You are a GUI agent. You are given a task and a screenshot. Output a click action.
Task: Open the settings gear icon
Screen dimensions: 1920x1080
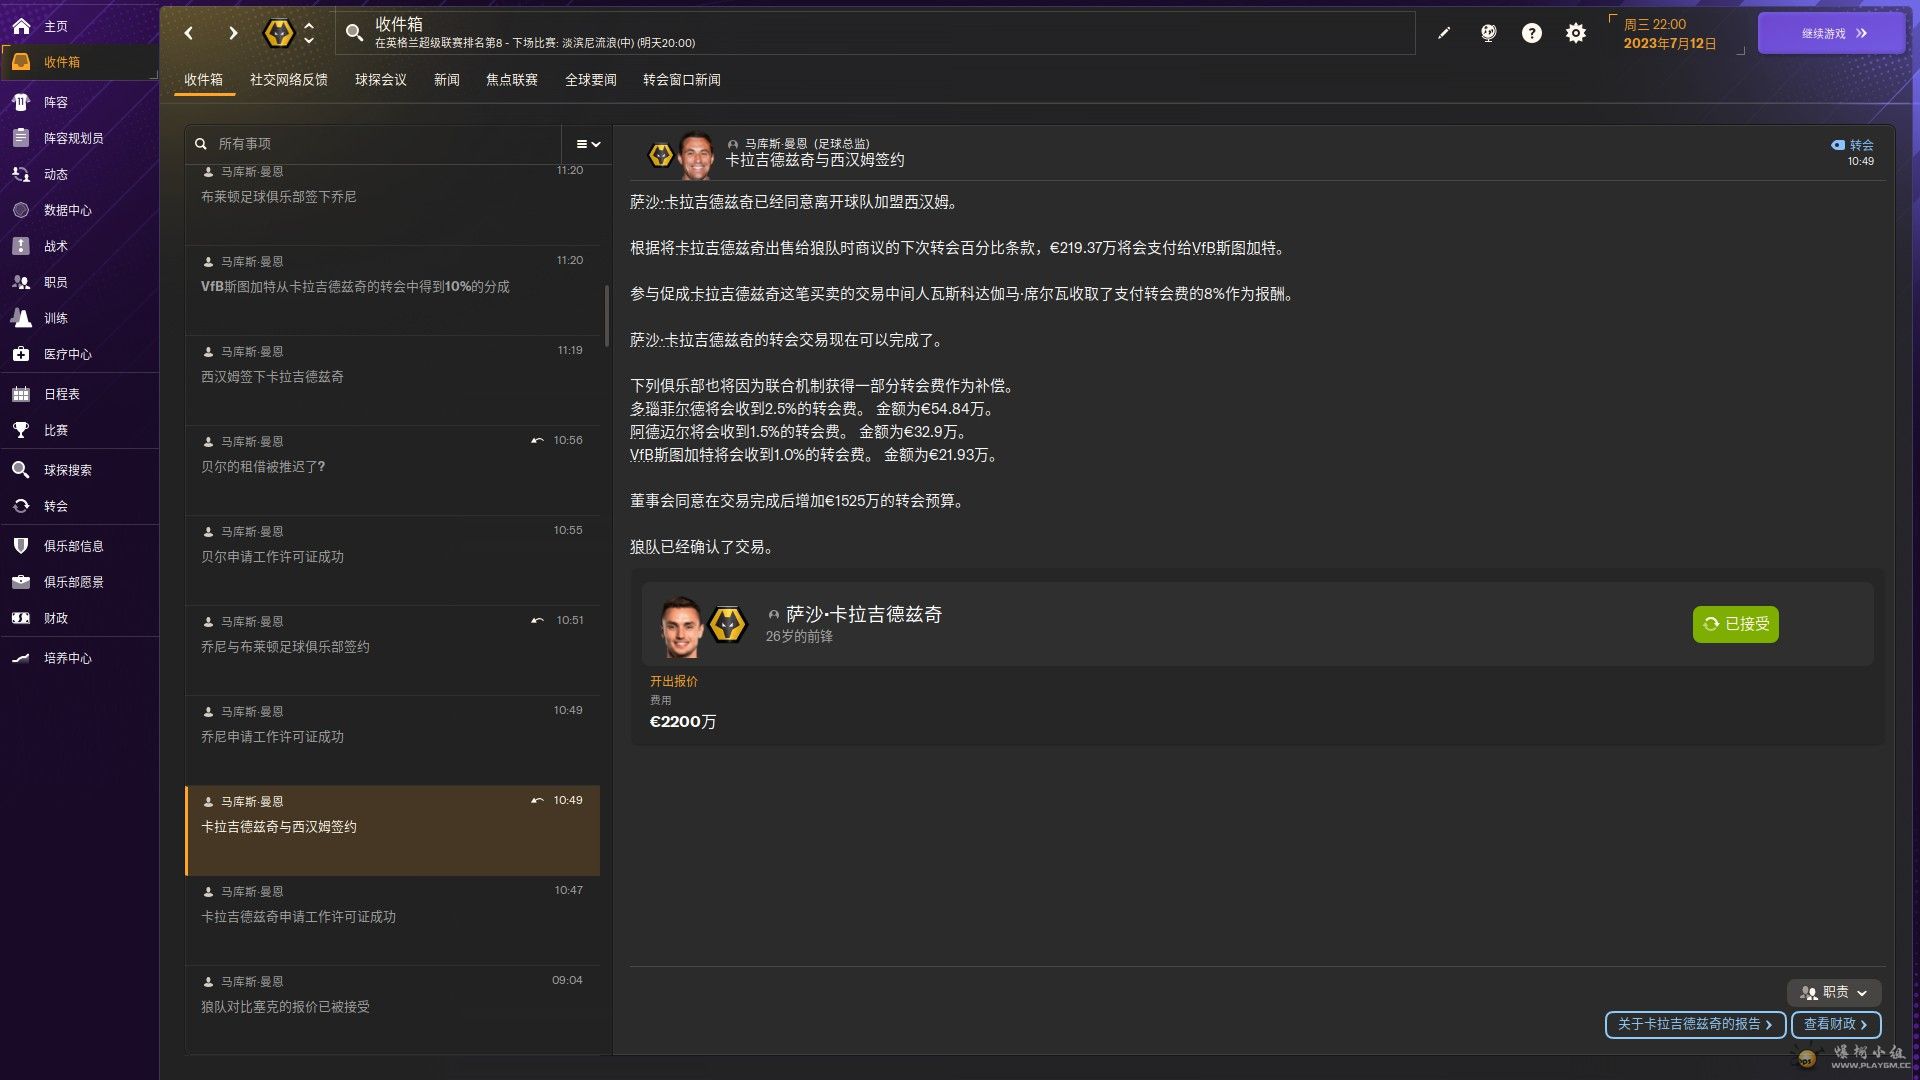click(1576, 33)
